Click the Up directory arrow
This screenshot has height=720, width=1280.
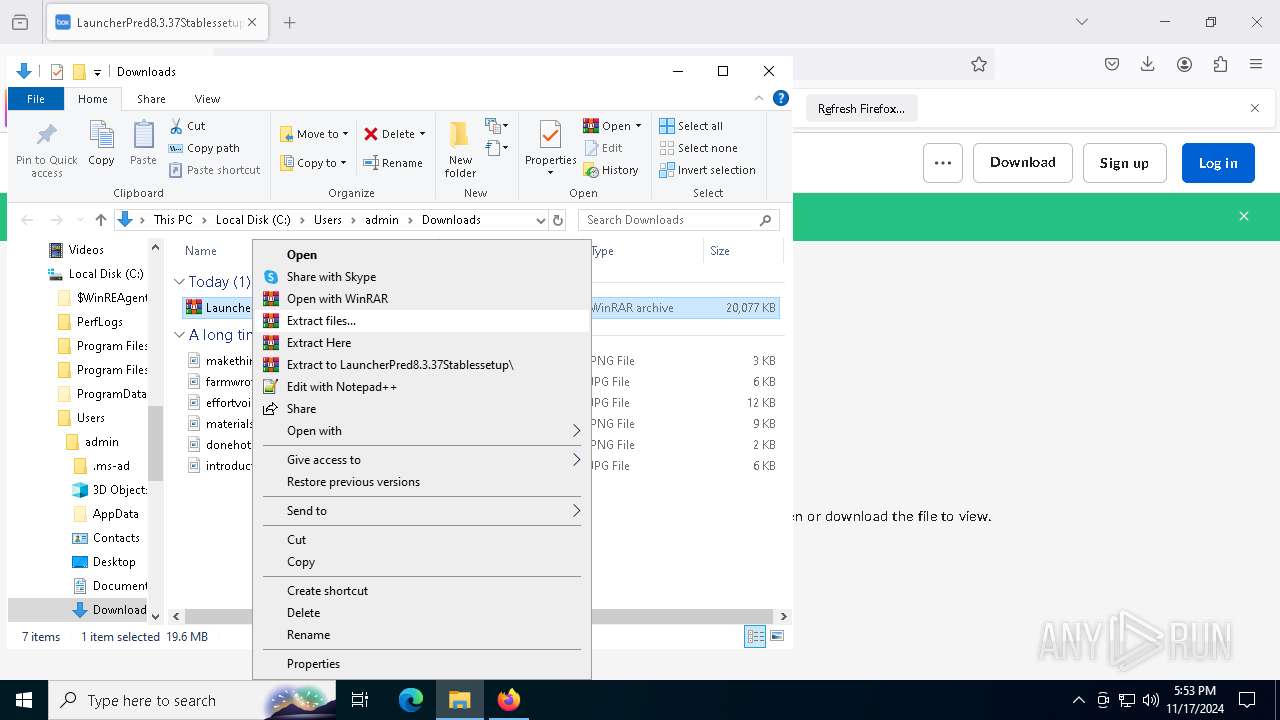(x=100, y=220)
